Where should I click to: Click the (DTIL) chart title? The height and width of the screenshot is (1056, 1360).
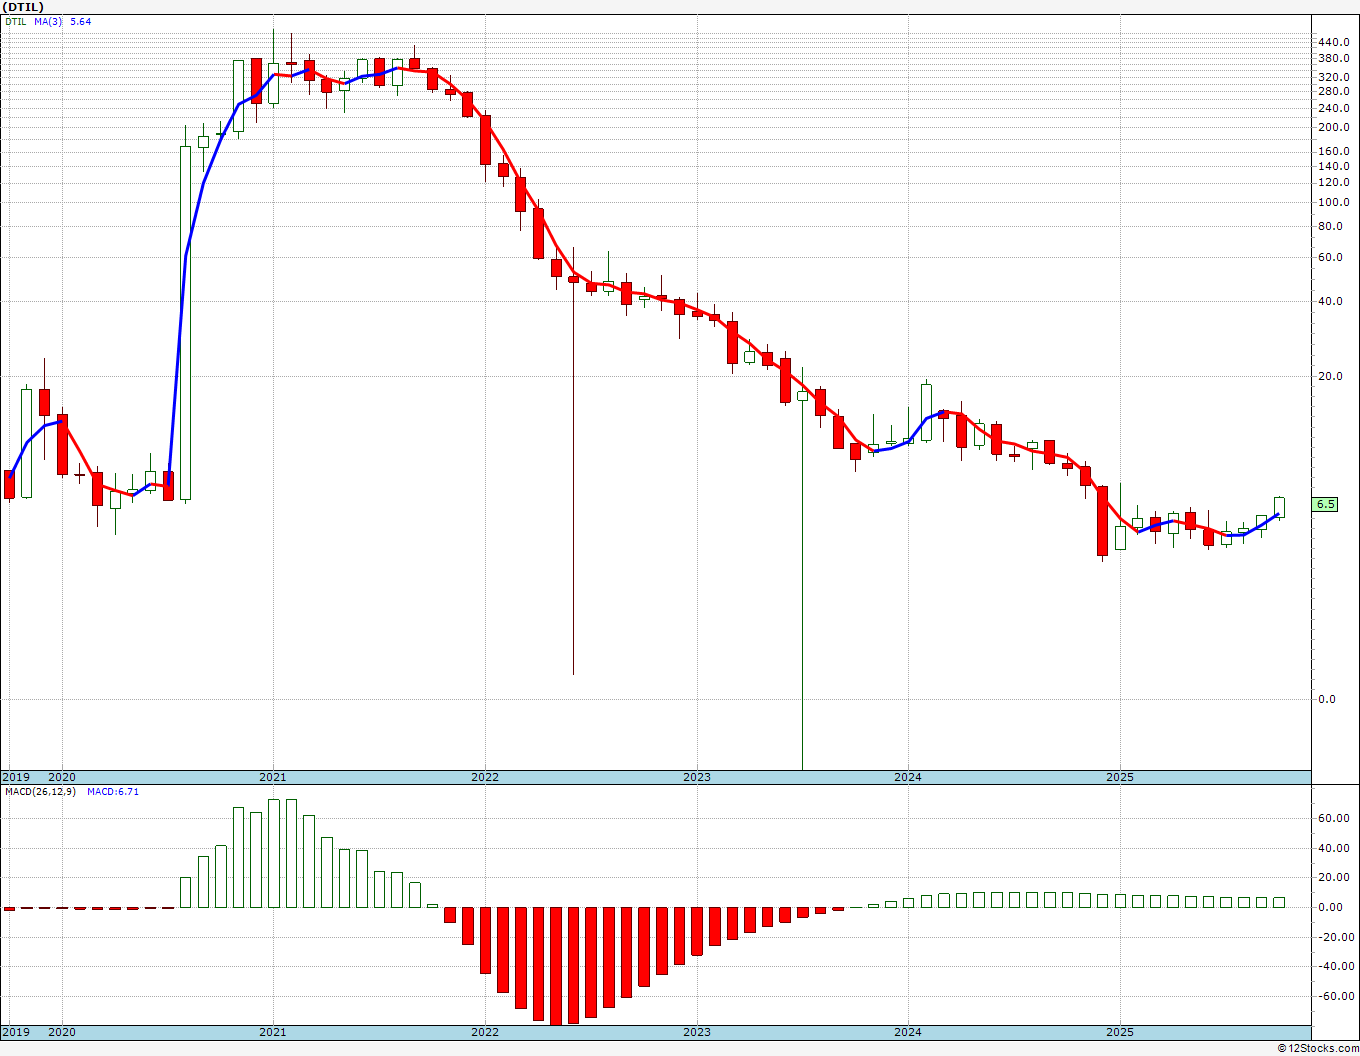(24, 7)
